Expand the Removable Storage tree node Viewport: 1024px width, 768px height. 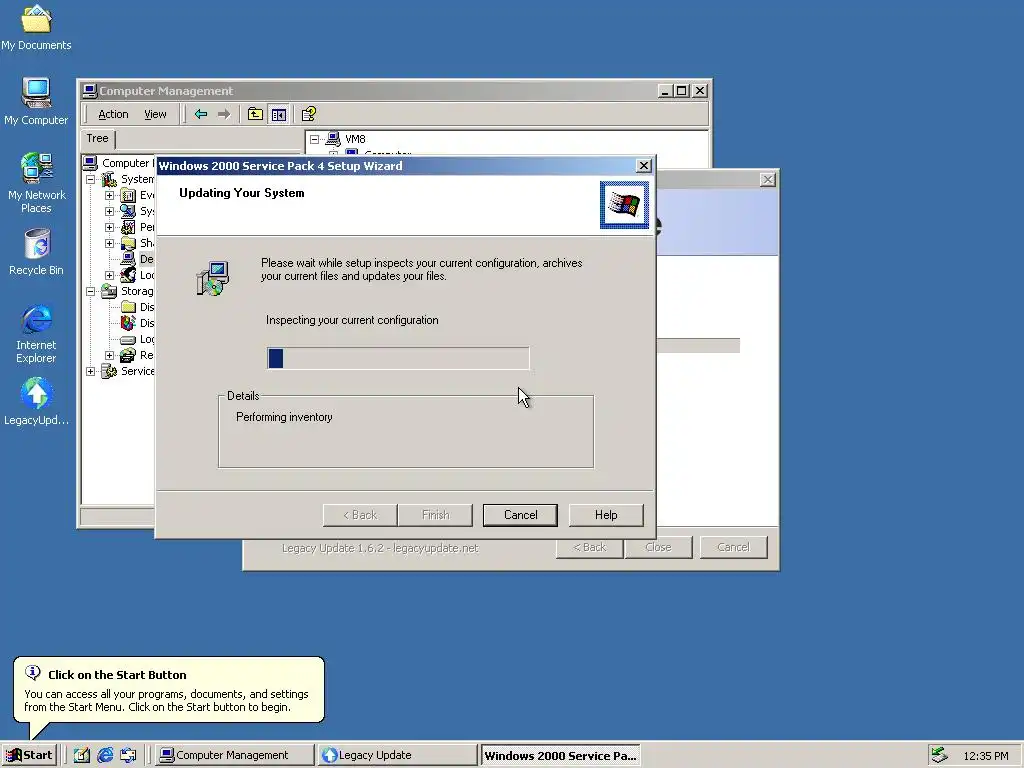[110, 355]
